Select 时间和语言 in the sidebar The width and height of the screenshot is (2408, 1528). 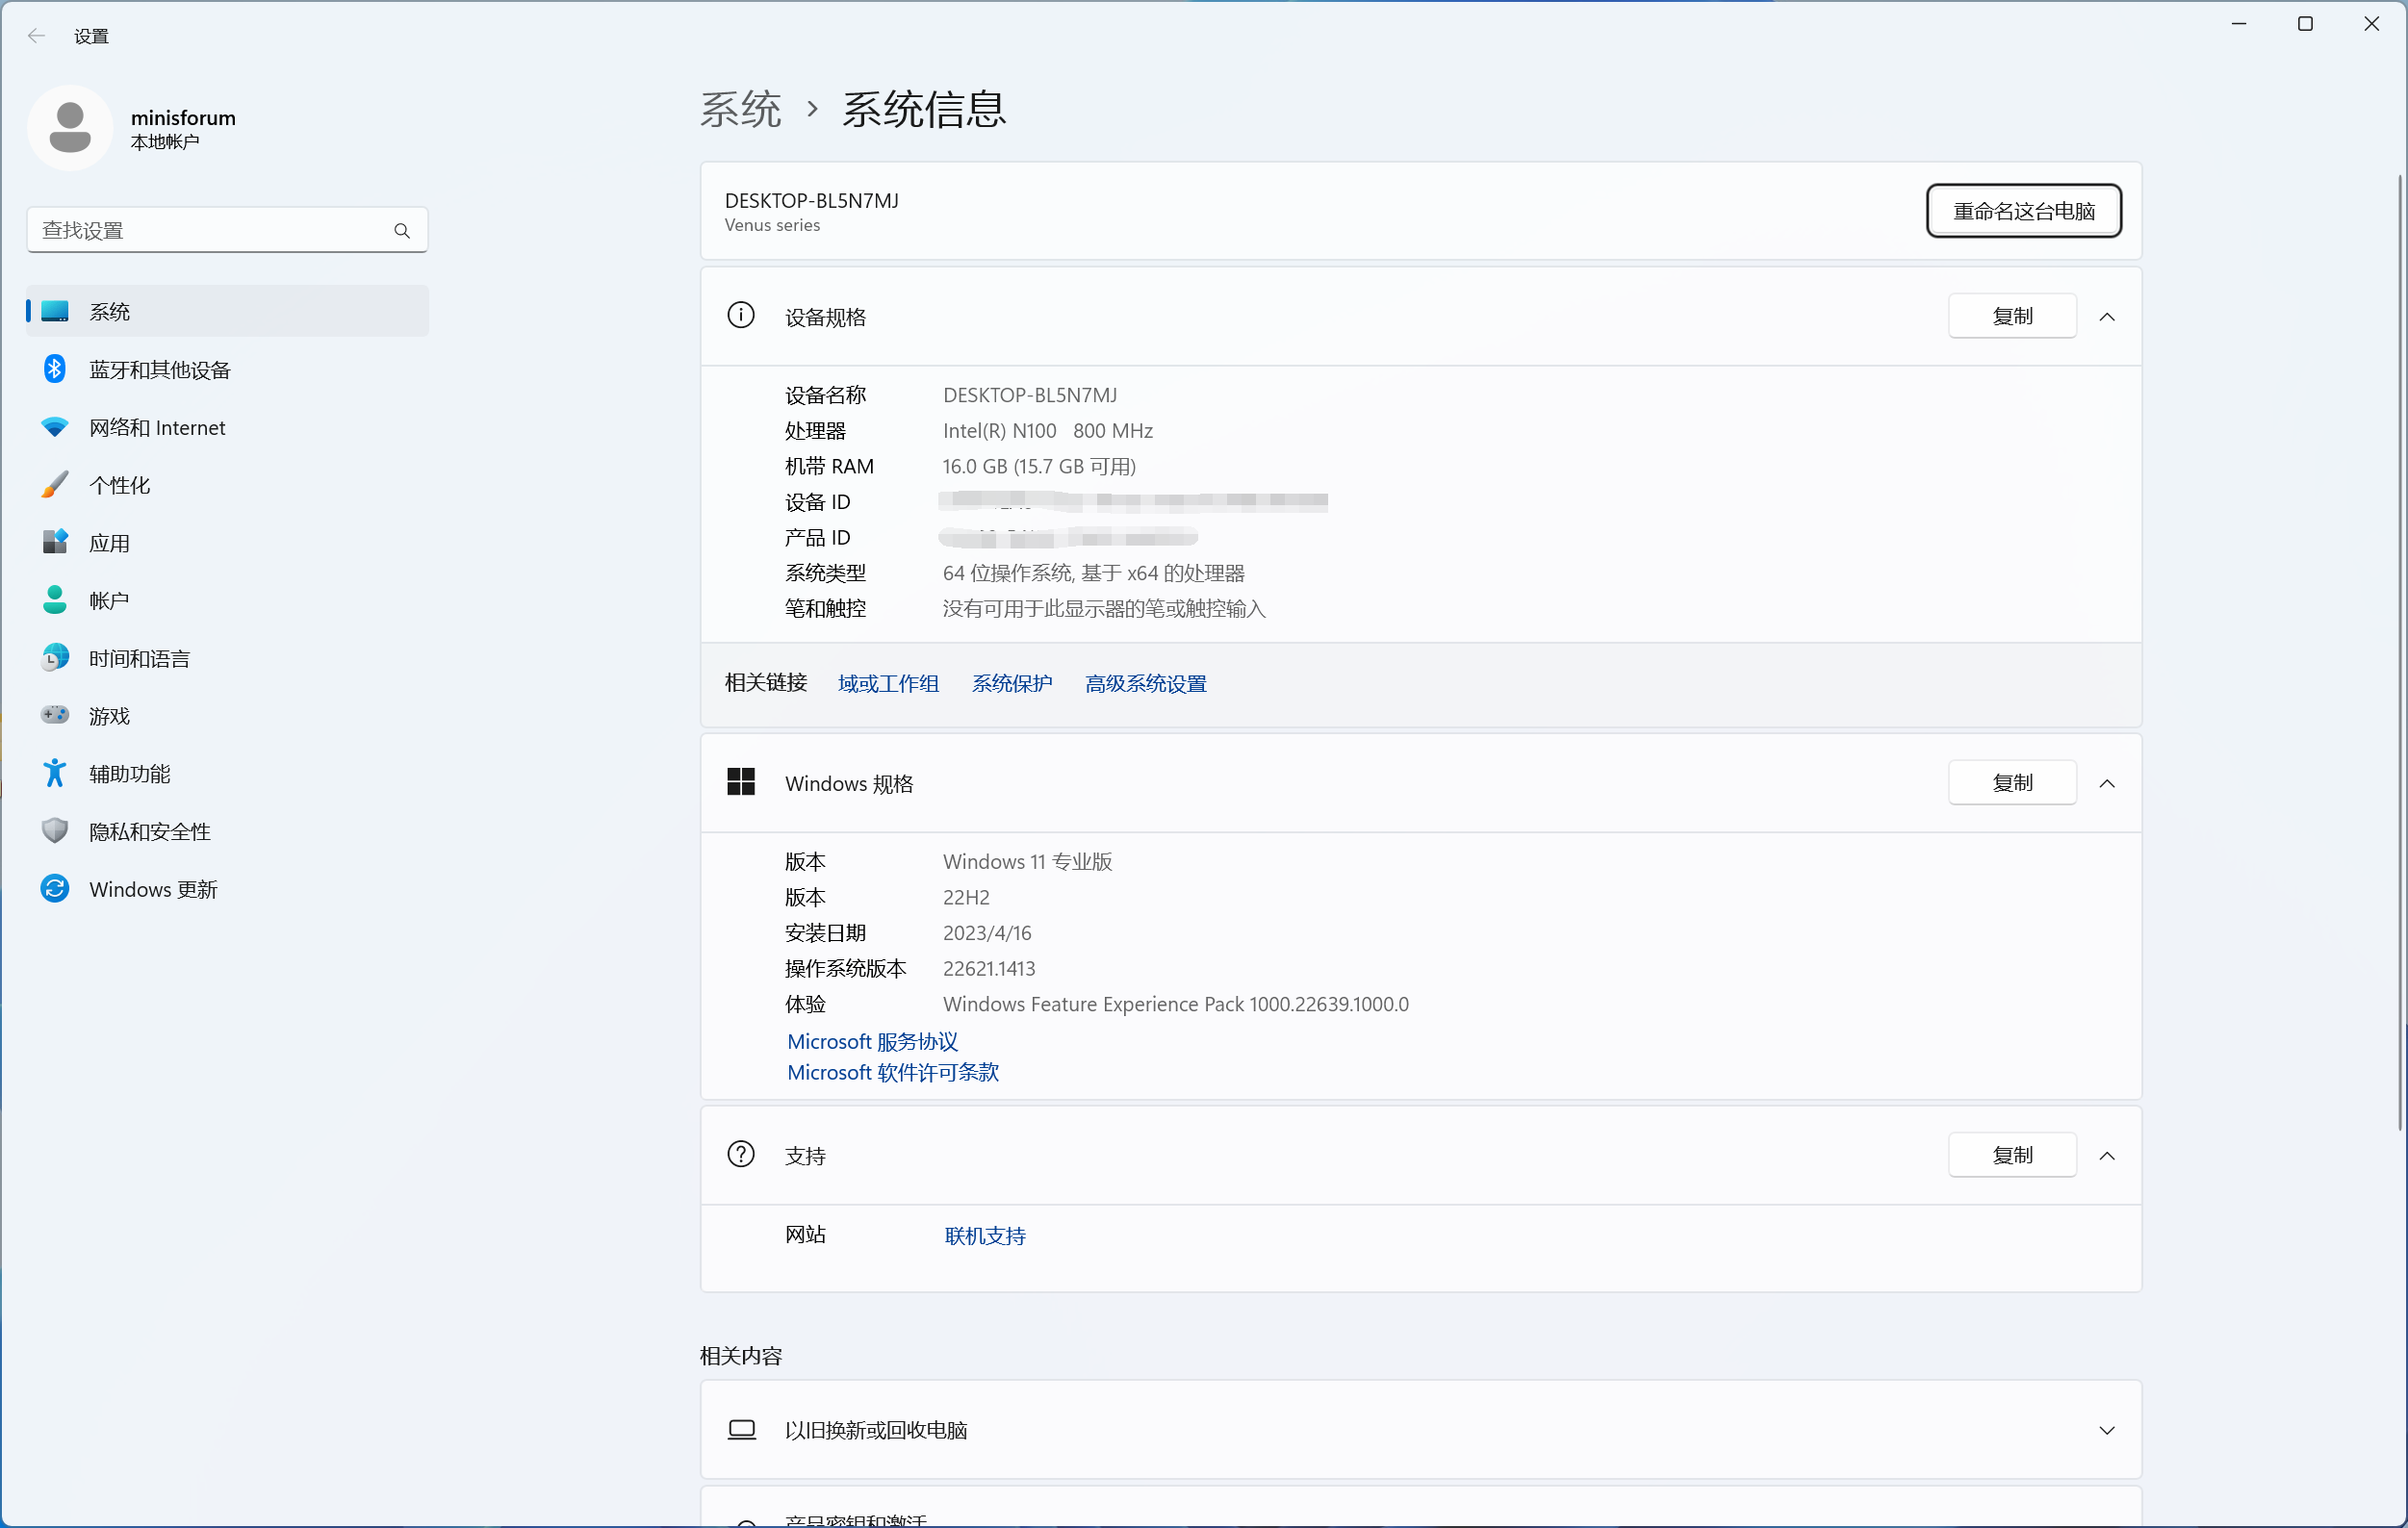[140, 658]
